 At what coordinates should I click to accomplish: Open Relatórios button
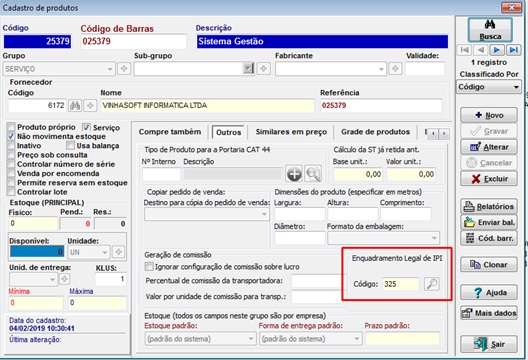[489, 206]
